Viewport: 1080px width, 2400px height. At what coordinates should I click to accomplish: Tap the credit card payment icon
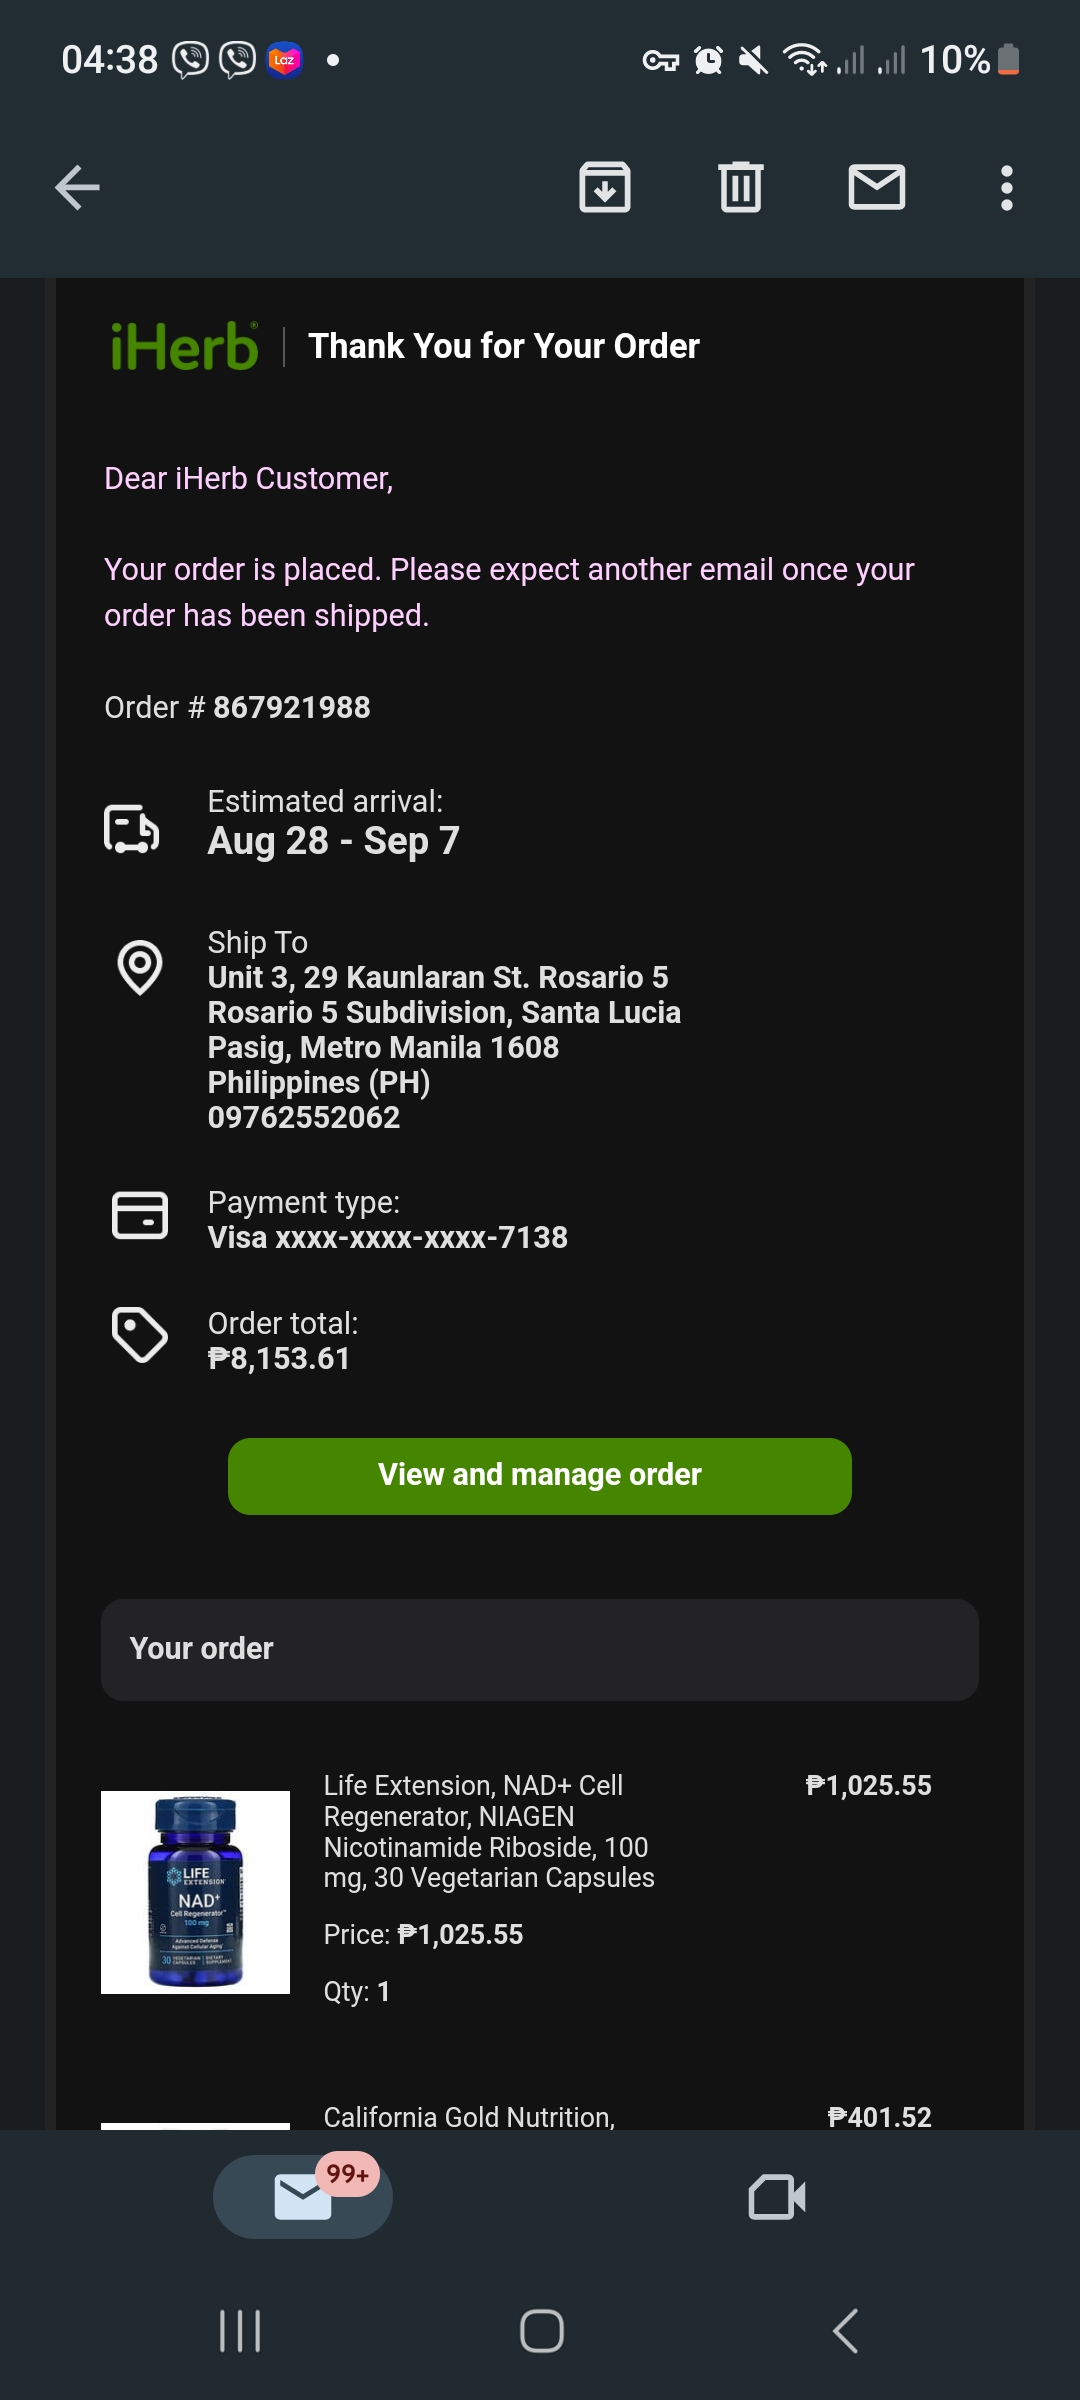(140, 1215)
